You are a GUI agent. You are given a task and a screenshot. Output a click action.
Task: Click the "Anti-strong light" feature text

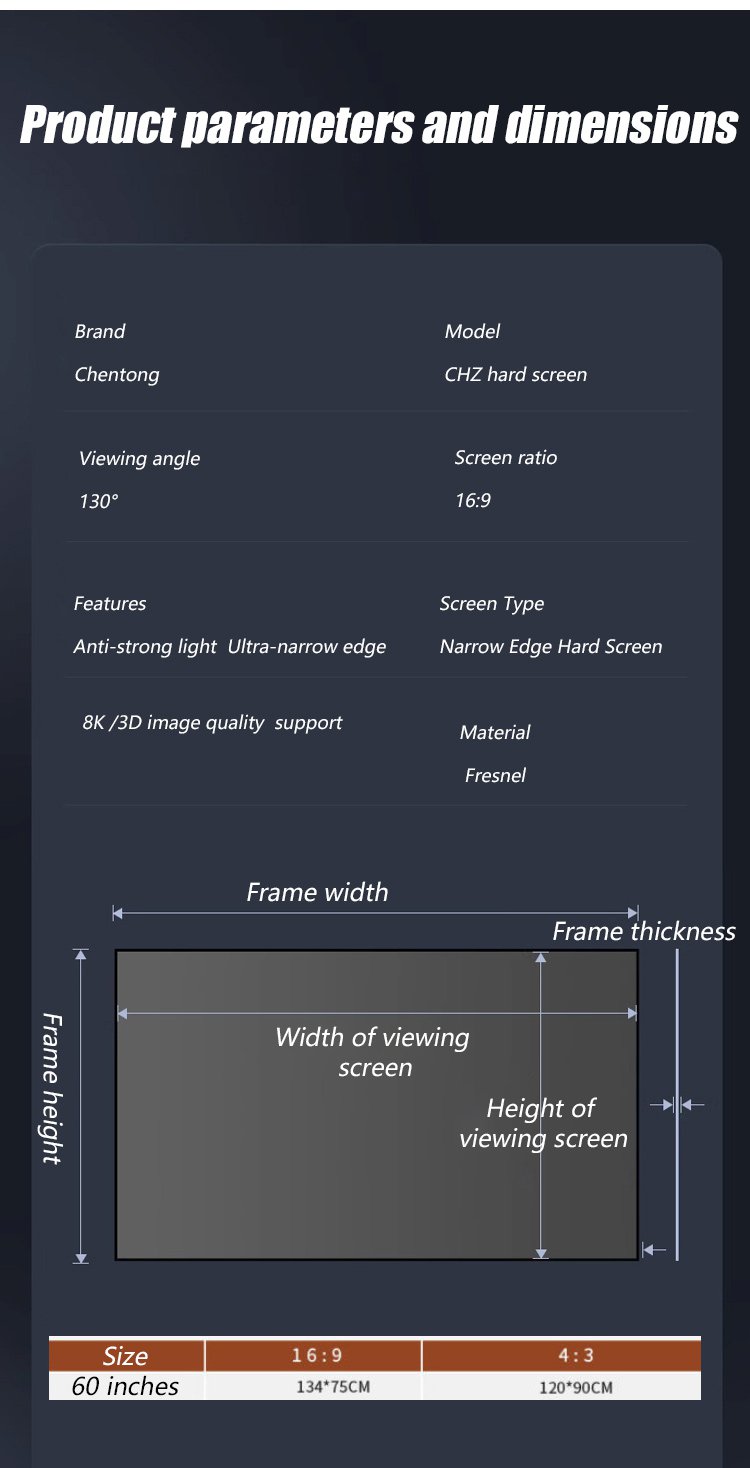[x=144, y=647]
